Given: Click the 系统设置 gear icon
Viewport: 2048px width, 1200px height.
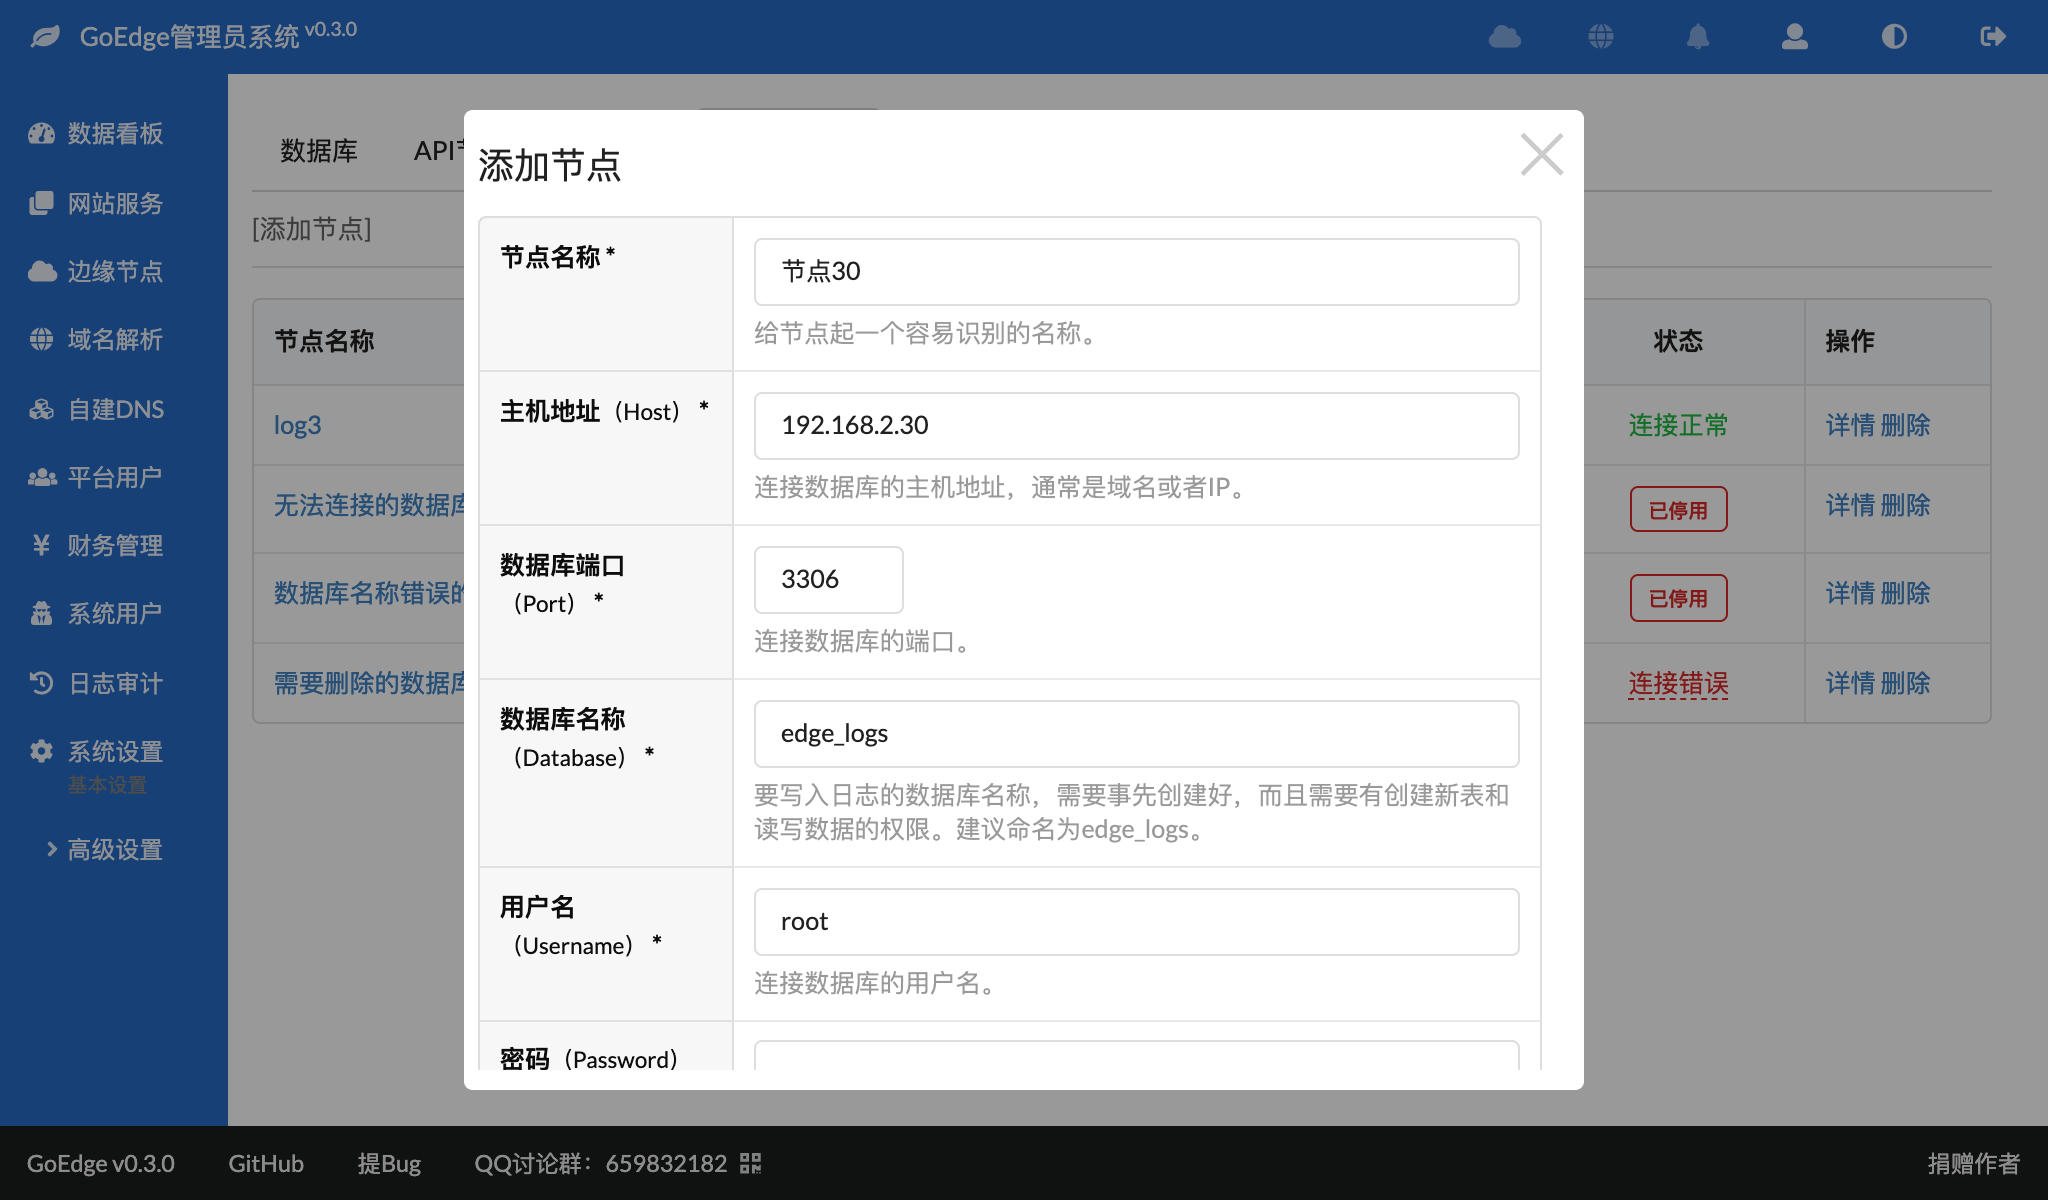Looking at the screenshot, I should pos(41,751).
